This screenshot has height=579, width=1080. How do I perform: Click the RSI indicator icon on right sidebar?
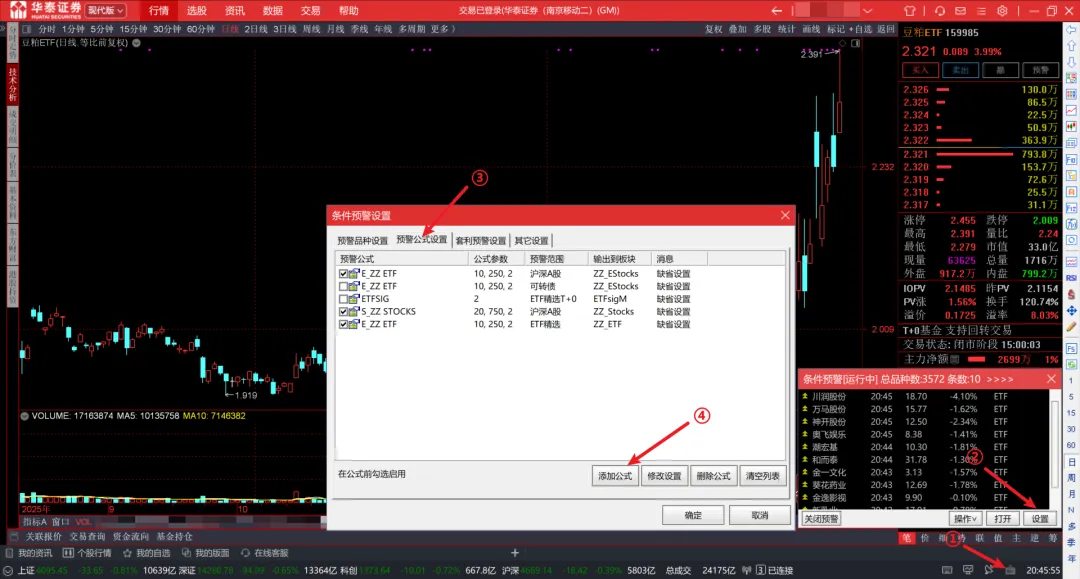[1072, 278]
